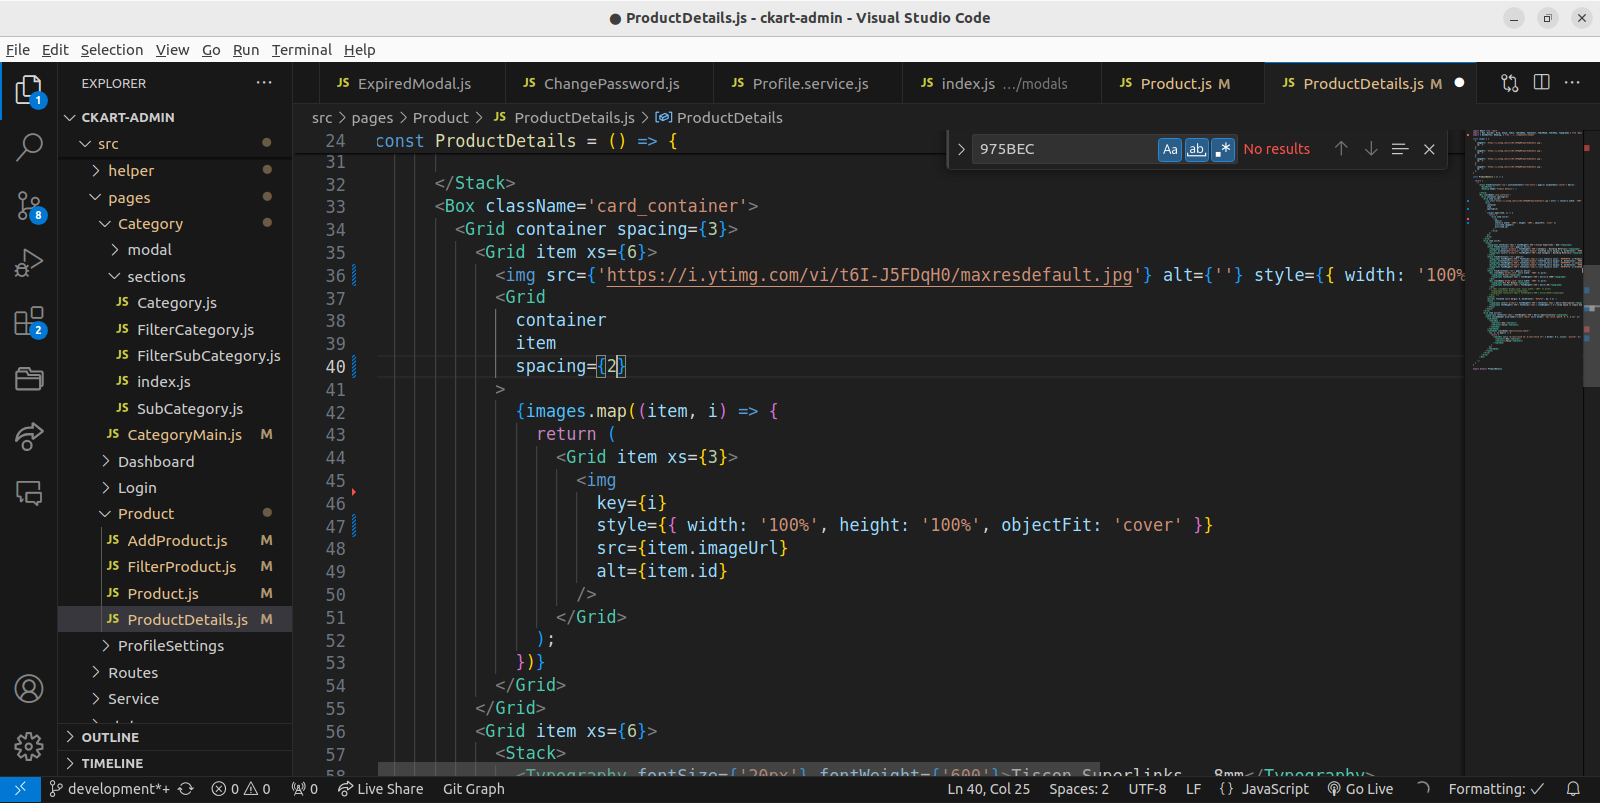The image size is (1600, 803).
Task: Expand the OUTLINE section
Action: pos(110,737)
